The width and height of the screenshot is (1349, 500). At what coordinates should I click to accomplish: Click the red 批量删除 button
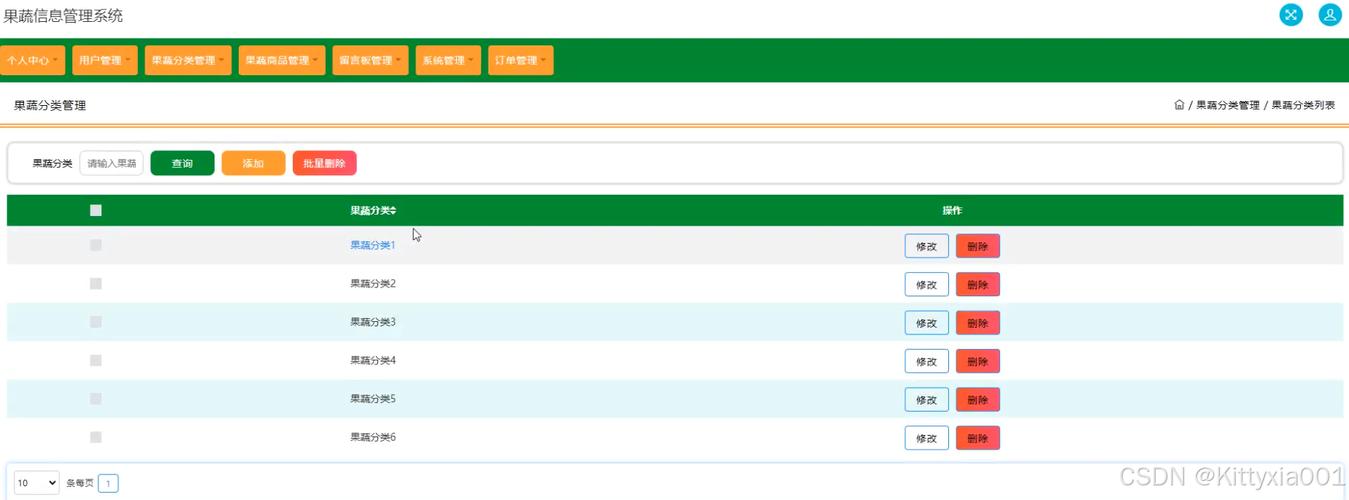click(324, 163)
